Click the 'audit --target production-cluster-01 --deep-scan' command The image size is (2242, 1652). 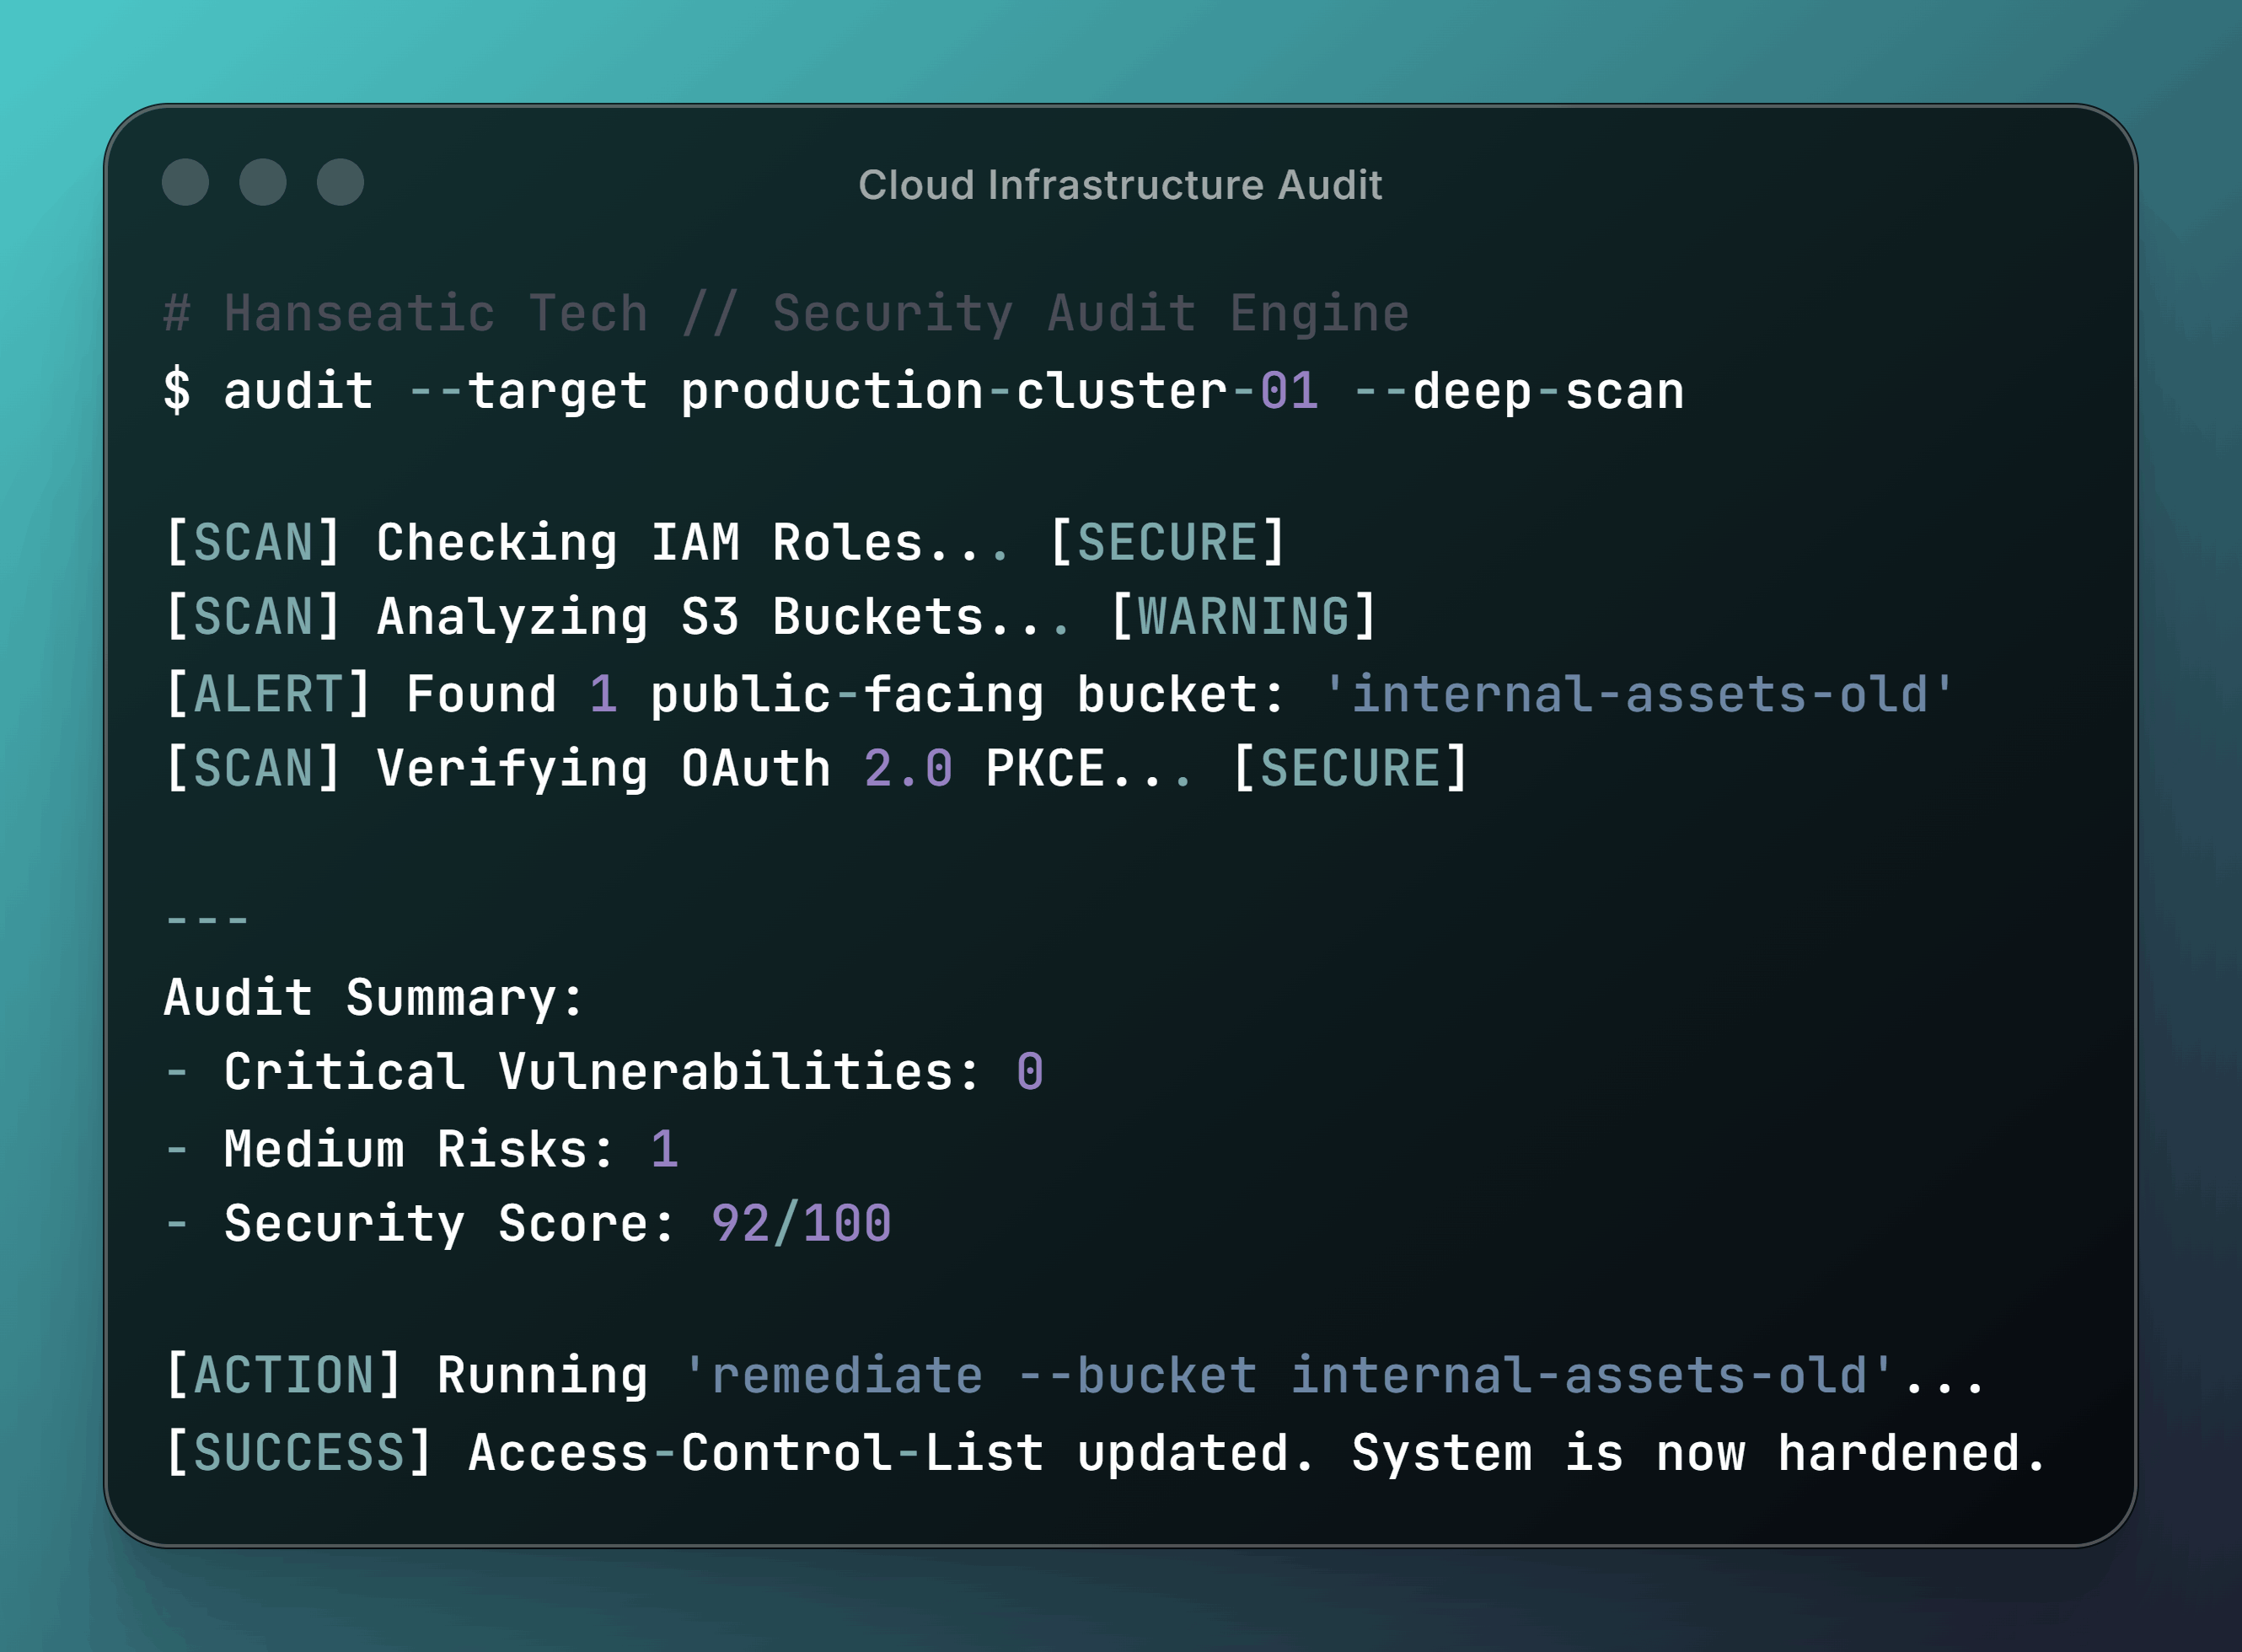click(x=954, y=390)
